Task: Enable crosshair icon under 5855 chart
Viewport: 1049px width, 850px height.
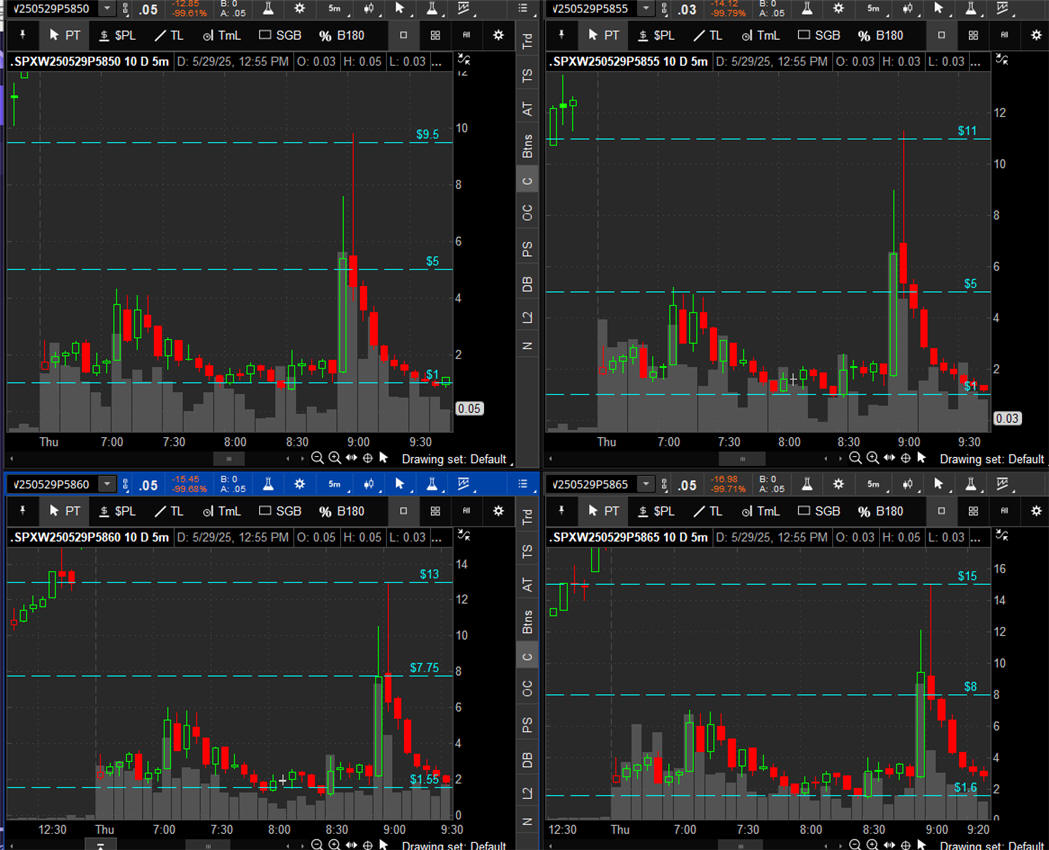Action: (905, 458)
